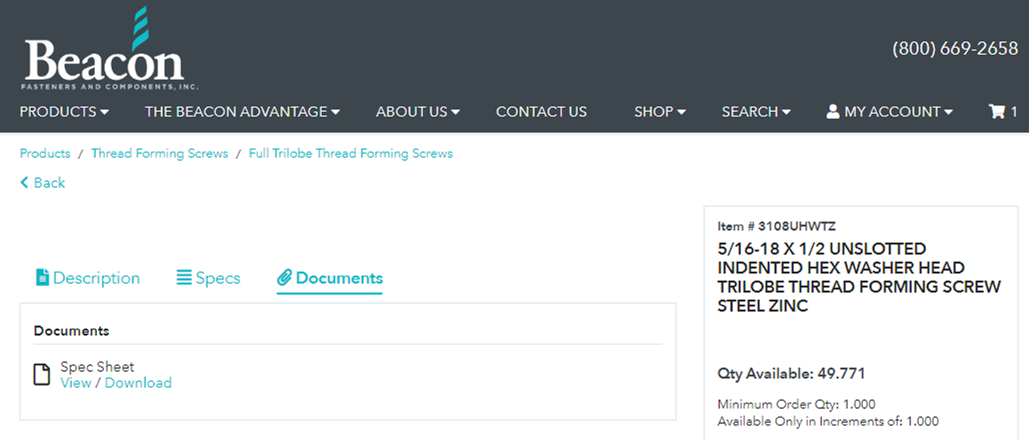Switch to the Specs tab
Screen dimensions: 1029x440
(x=217, y=278)
